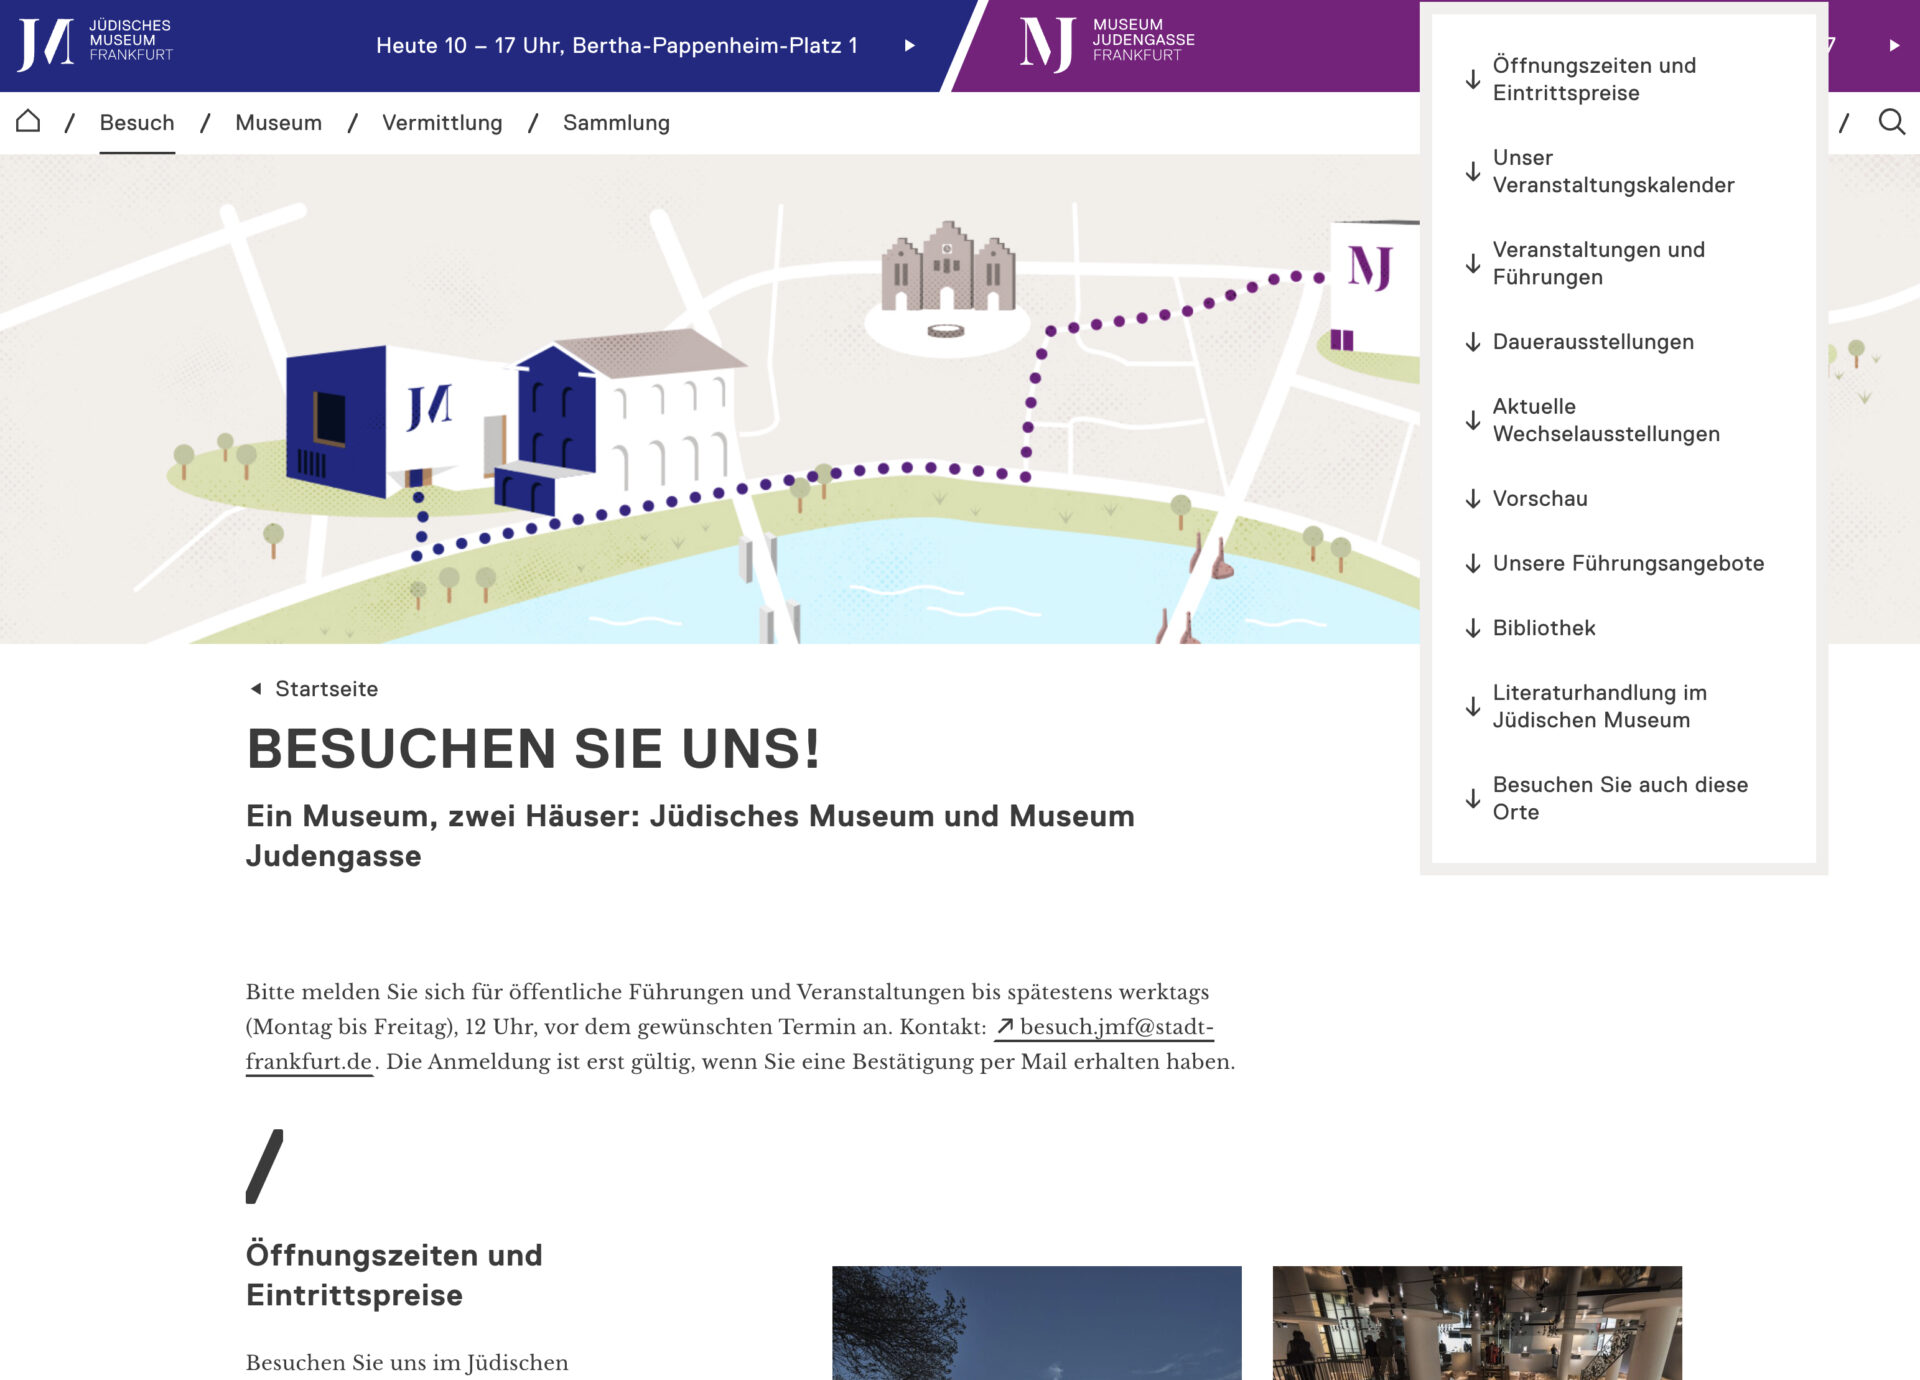
Task: Jump to Literaturhandlung im Jüdischen Museum
Action: pyautogui.click(x=1599, y=706)
